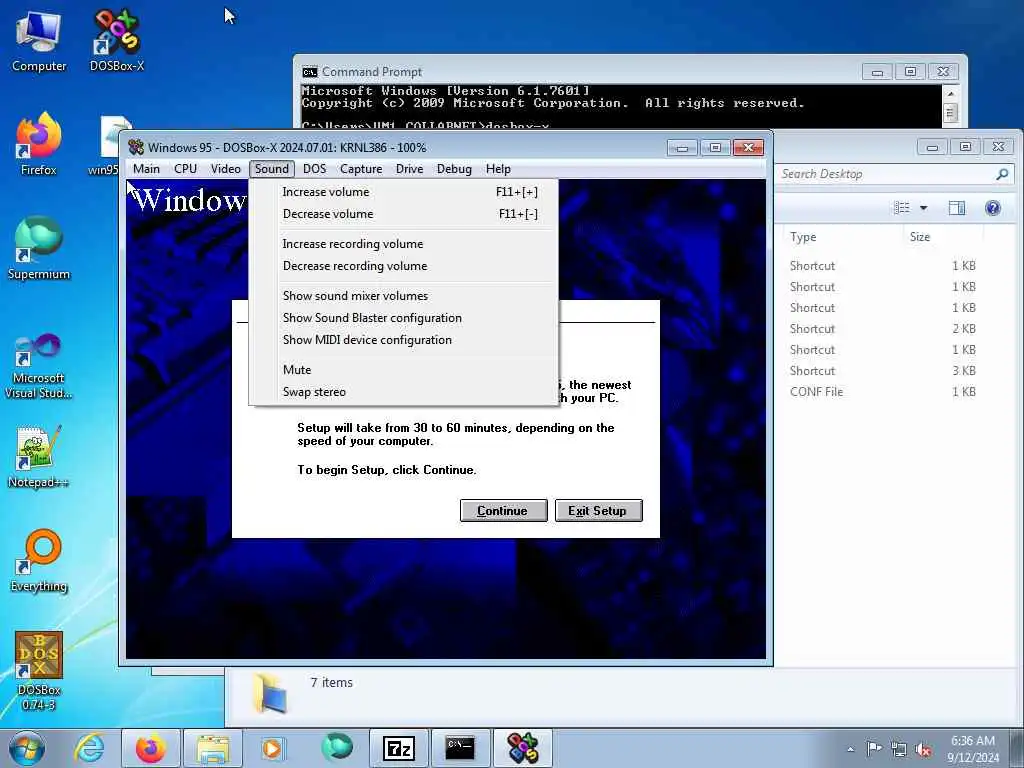Open the Capture menu

click(361, 168)
